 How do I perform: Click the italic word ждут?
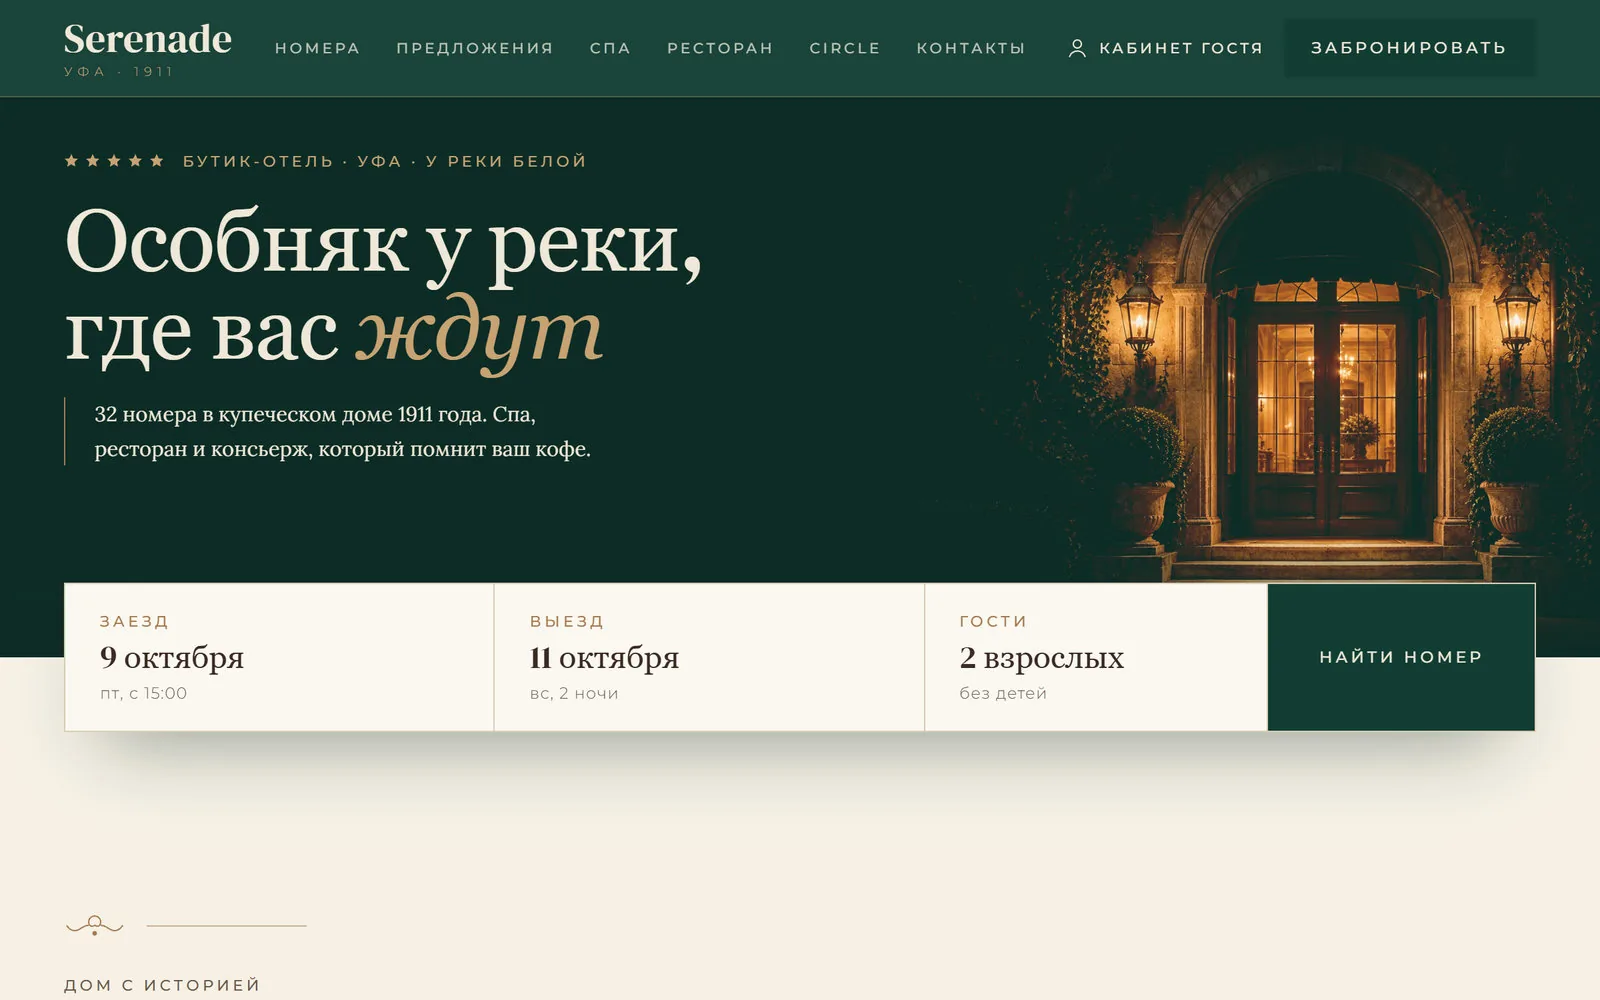pyautogui.click(x=479, y=335)
